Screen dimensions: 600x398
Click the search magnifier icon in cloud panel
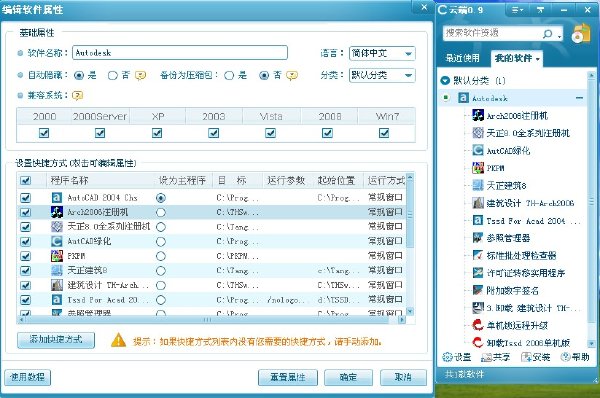click(548, 34)
